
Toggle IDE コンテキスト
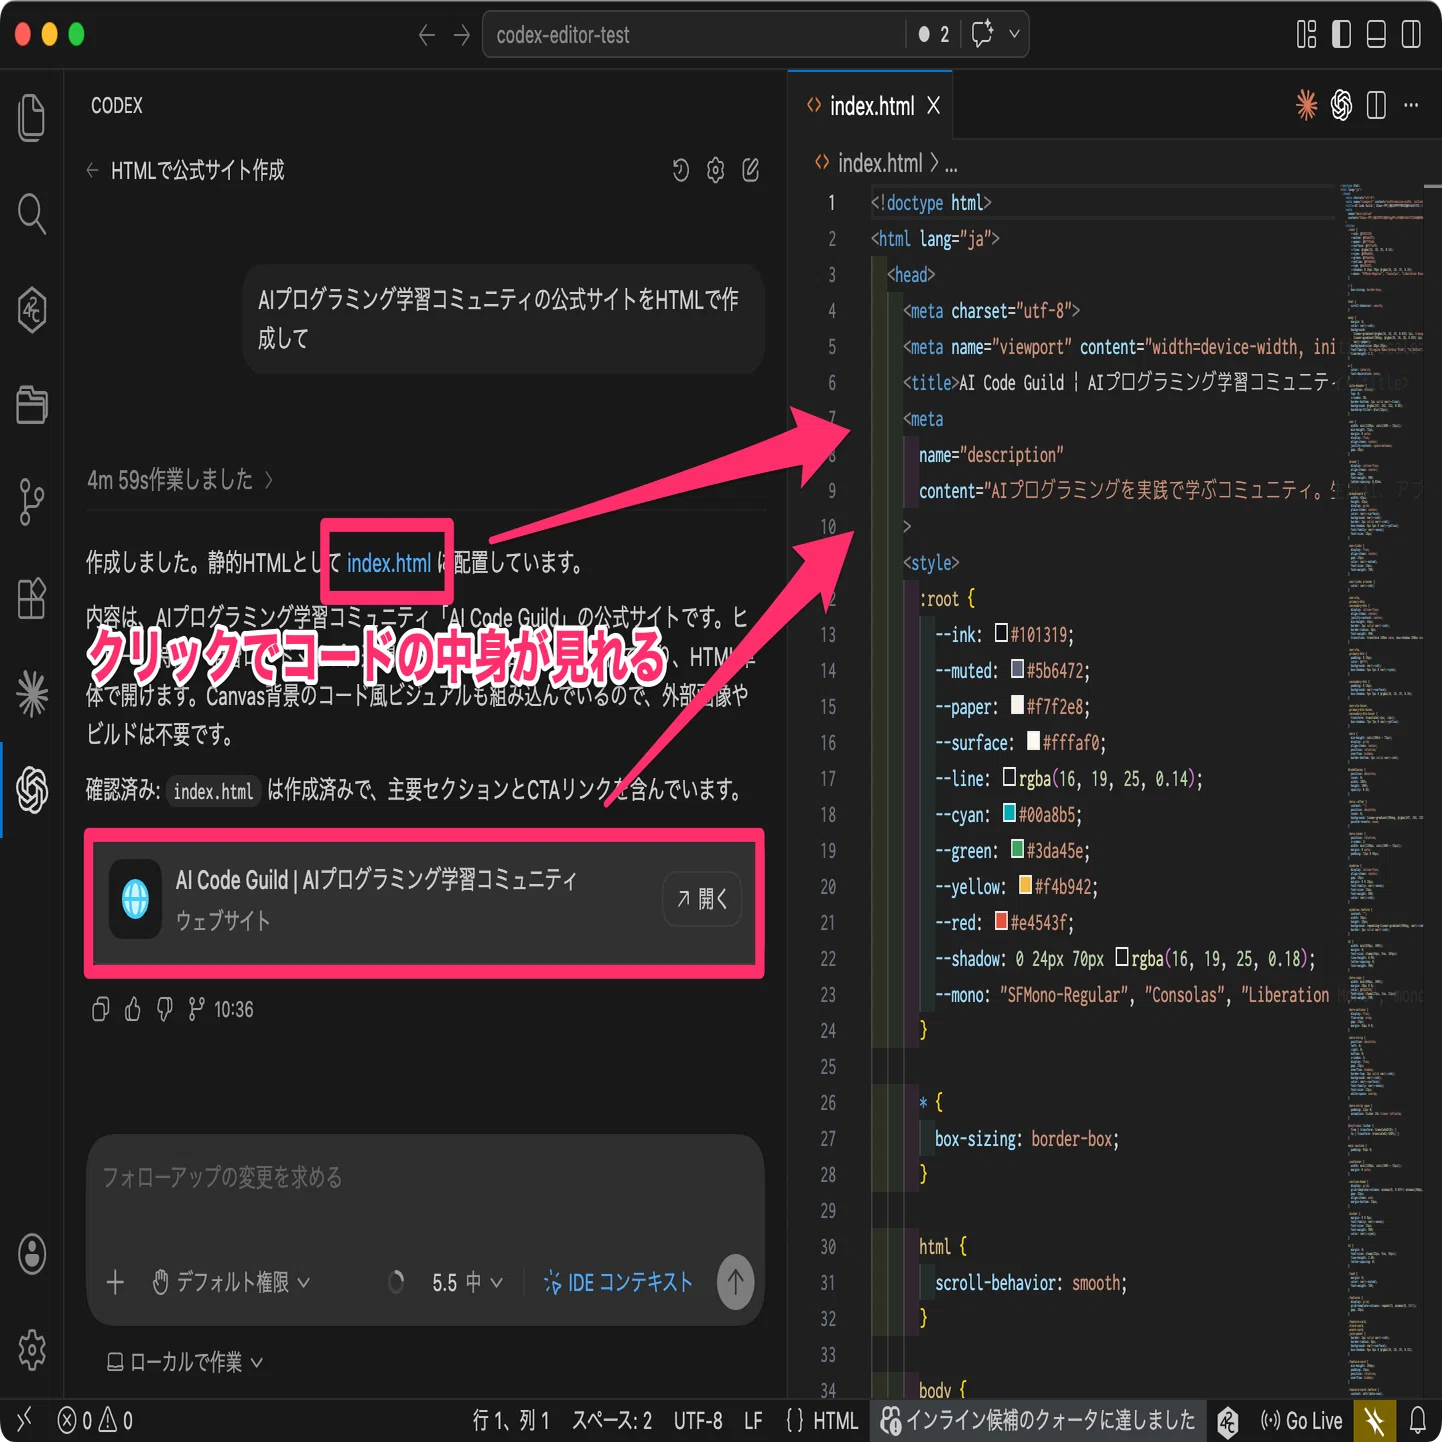coord(618,1282)
